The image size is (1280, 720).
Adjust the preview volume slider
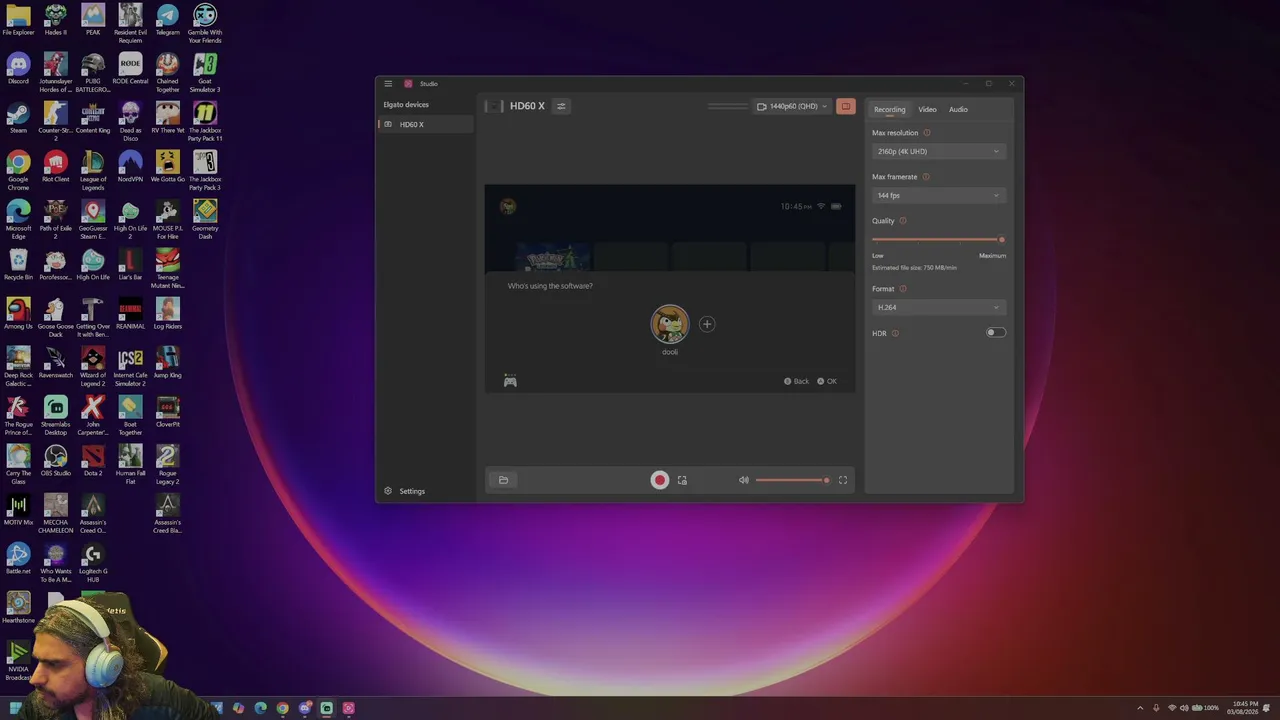point(791,480)
